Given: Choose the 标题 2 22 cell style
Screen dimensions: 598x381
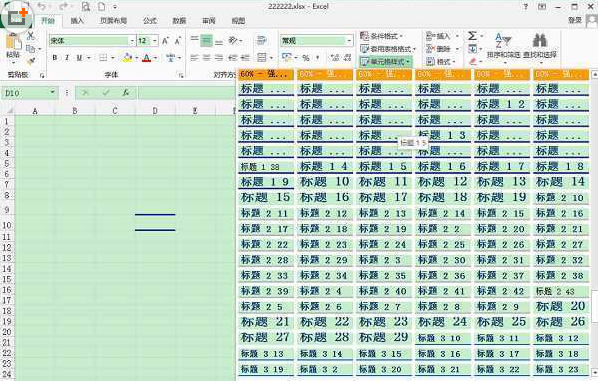Looking at the screenshot, I should click(x=266, y=244).
